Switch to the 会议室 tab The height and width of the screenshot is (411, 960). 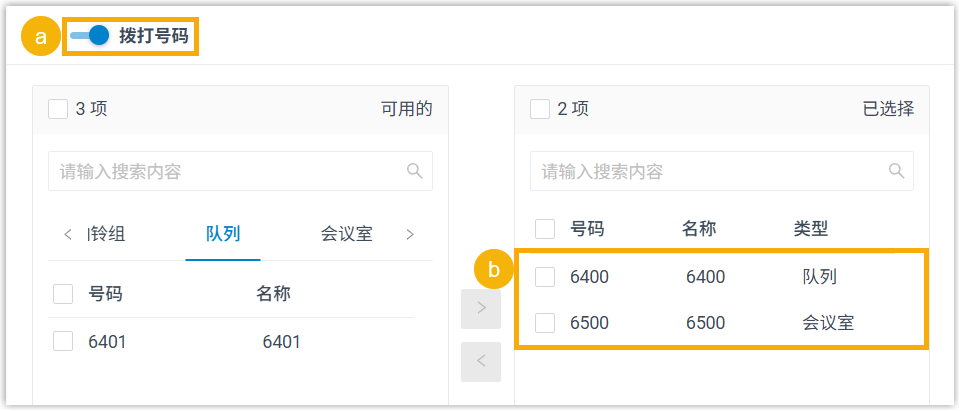346,234
